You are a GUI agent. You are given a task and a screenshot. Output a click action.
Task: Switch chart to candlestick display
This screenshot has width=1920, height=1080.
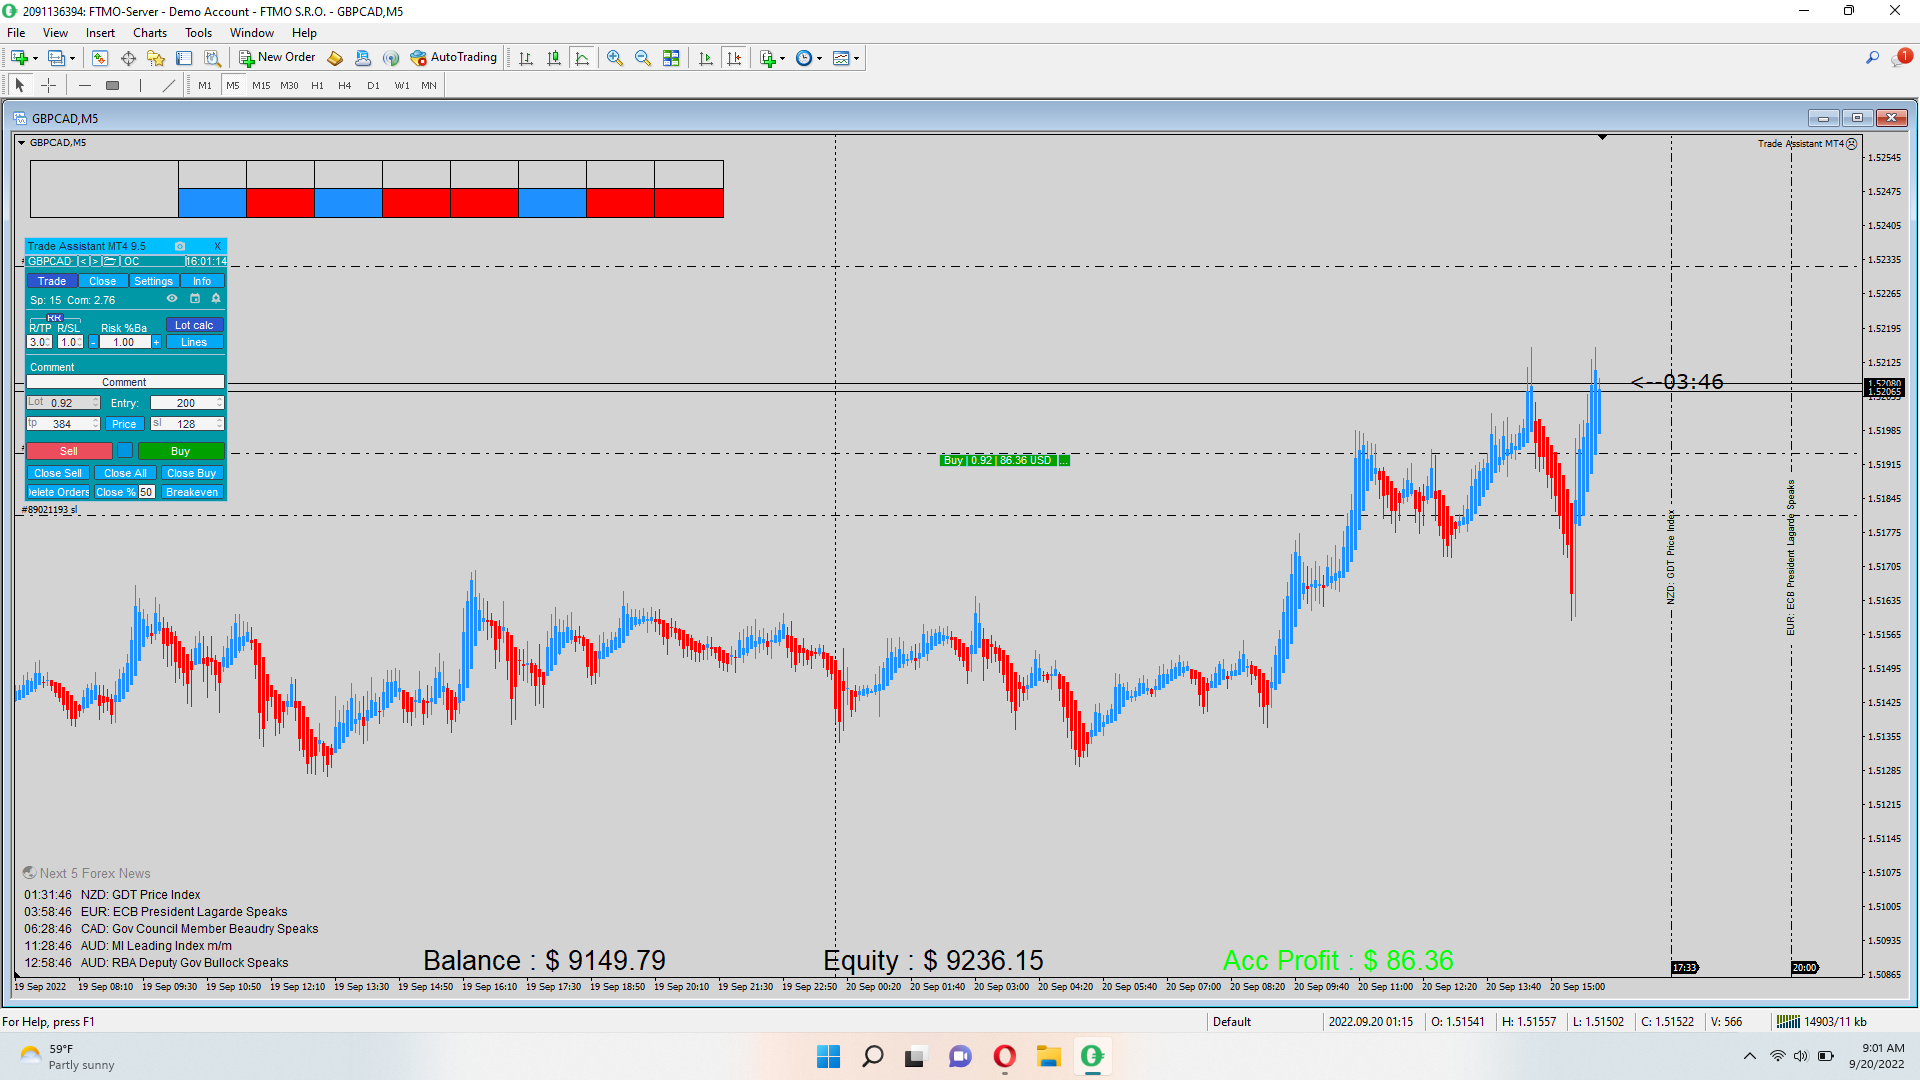(553, 58)
